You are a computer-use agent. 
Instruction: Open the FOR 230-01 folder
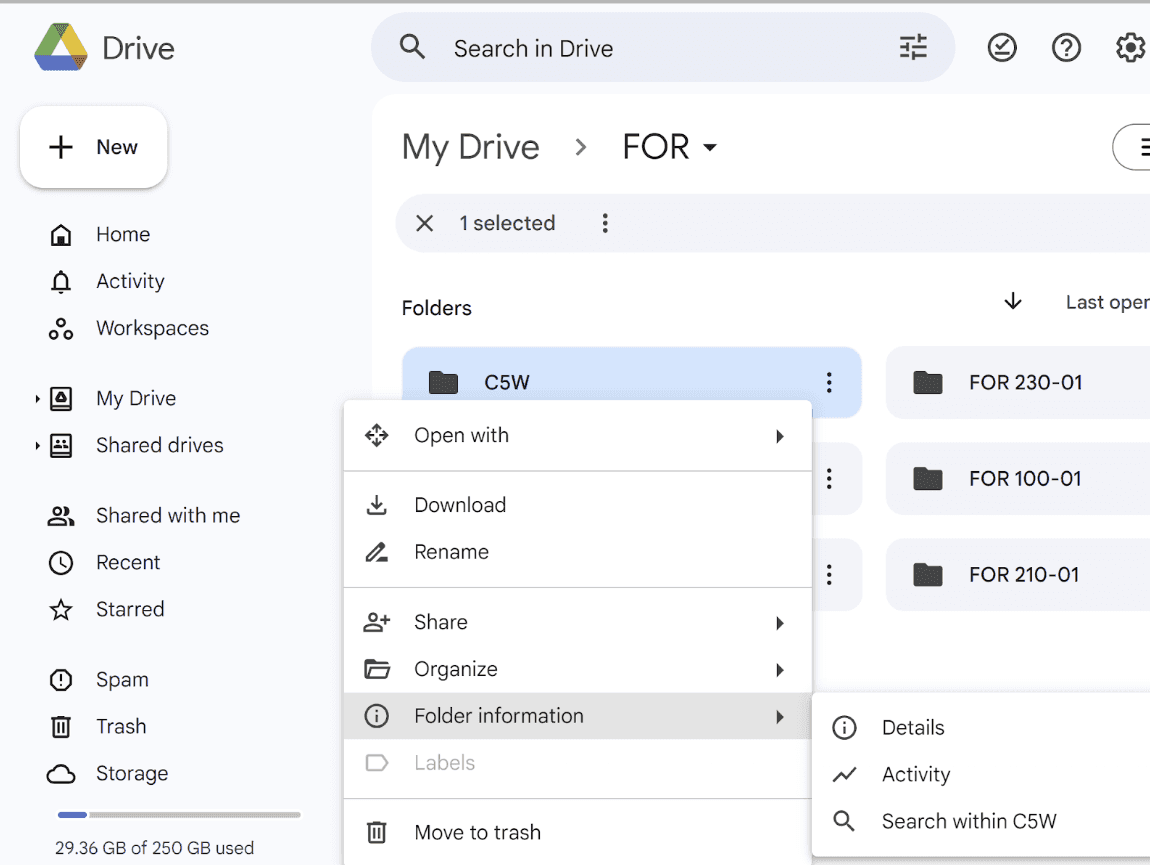(1018, 382)
